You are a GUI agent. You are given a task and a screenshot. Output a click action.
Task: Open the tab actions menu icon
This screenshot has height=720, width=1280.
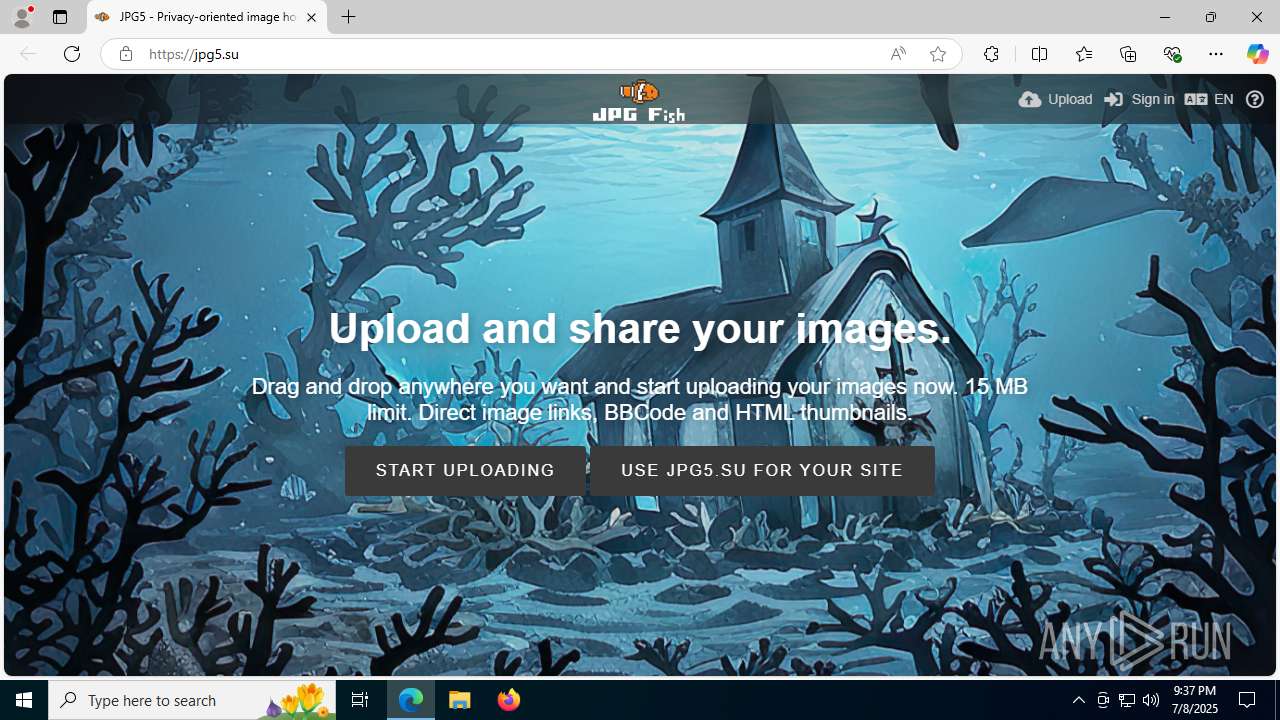tap(60, 17)
